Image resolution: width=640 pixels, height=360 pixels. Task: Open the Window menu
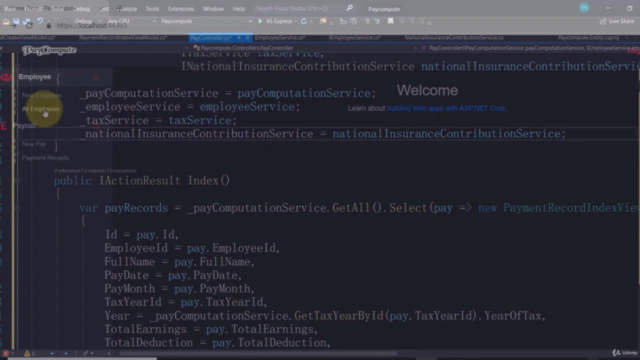pos(213,9)
